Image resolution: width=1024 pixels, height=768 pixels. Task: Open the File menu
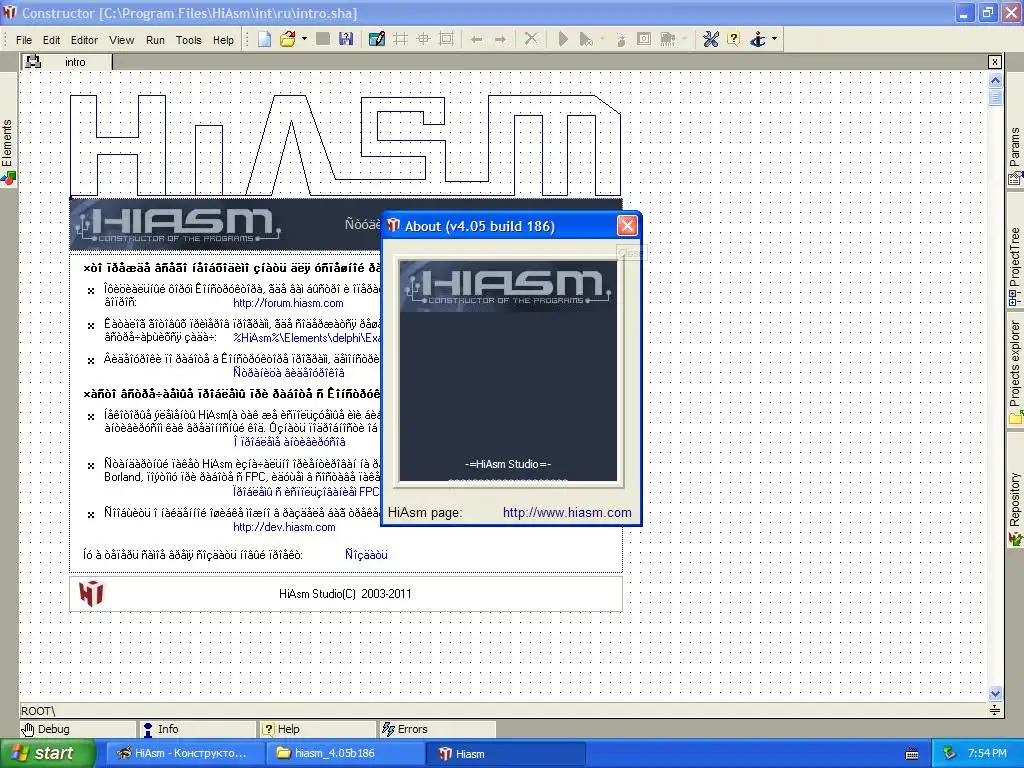click(x=24, y=40)
